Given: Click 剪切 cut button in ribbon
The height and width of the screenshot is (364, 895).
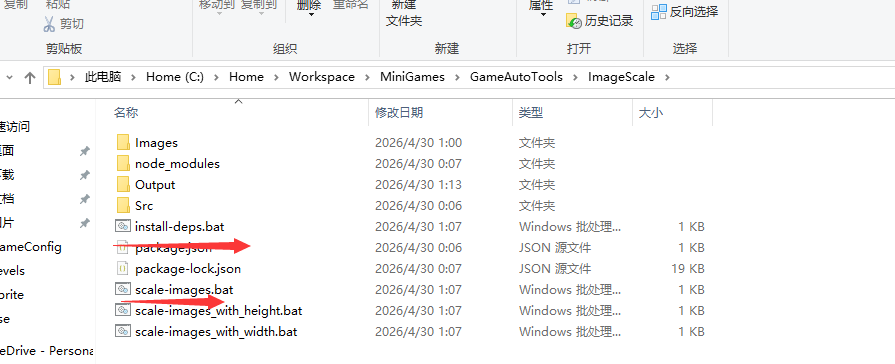Looking at the screenshot, I should click(x=64, y=24).
